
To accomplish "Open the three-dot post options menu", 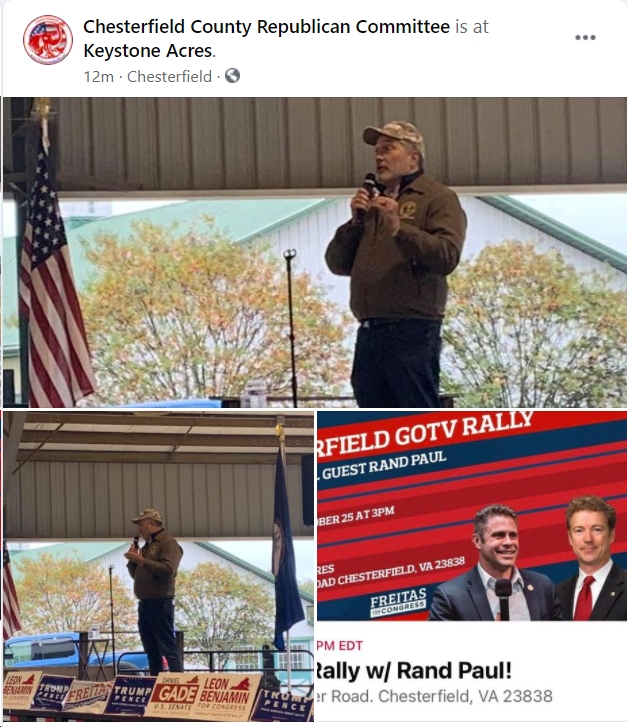I will pos(585,38).
